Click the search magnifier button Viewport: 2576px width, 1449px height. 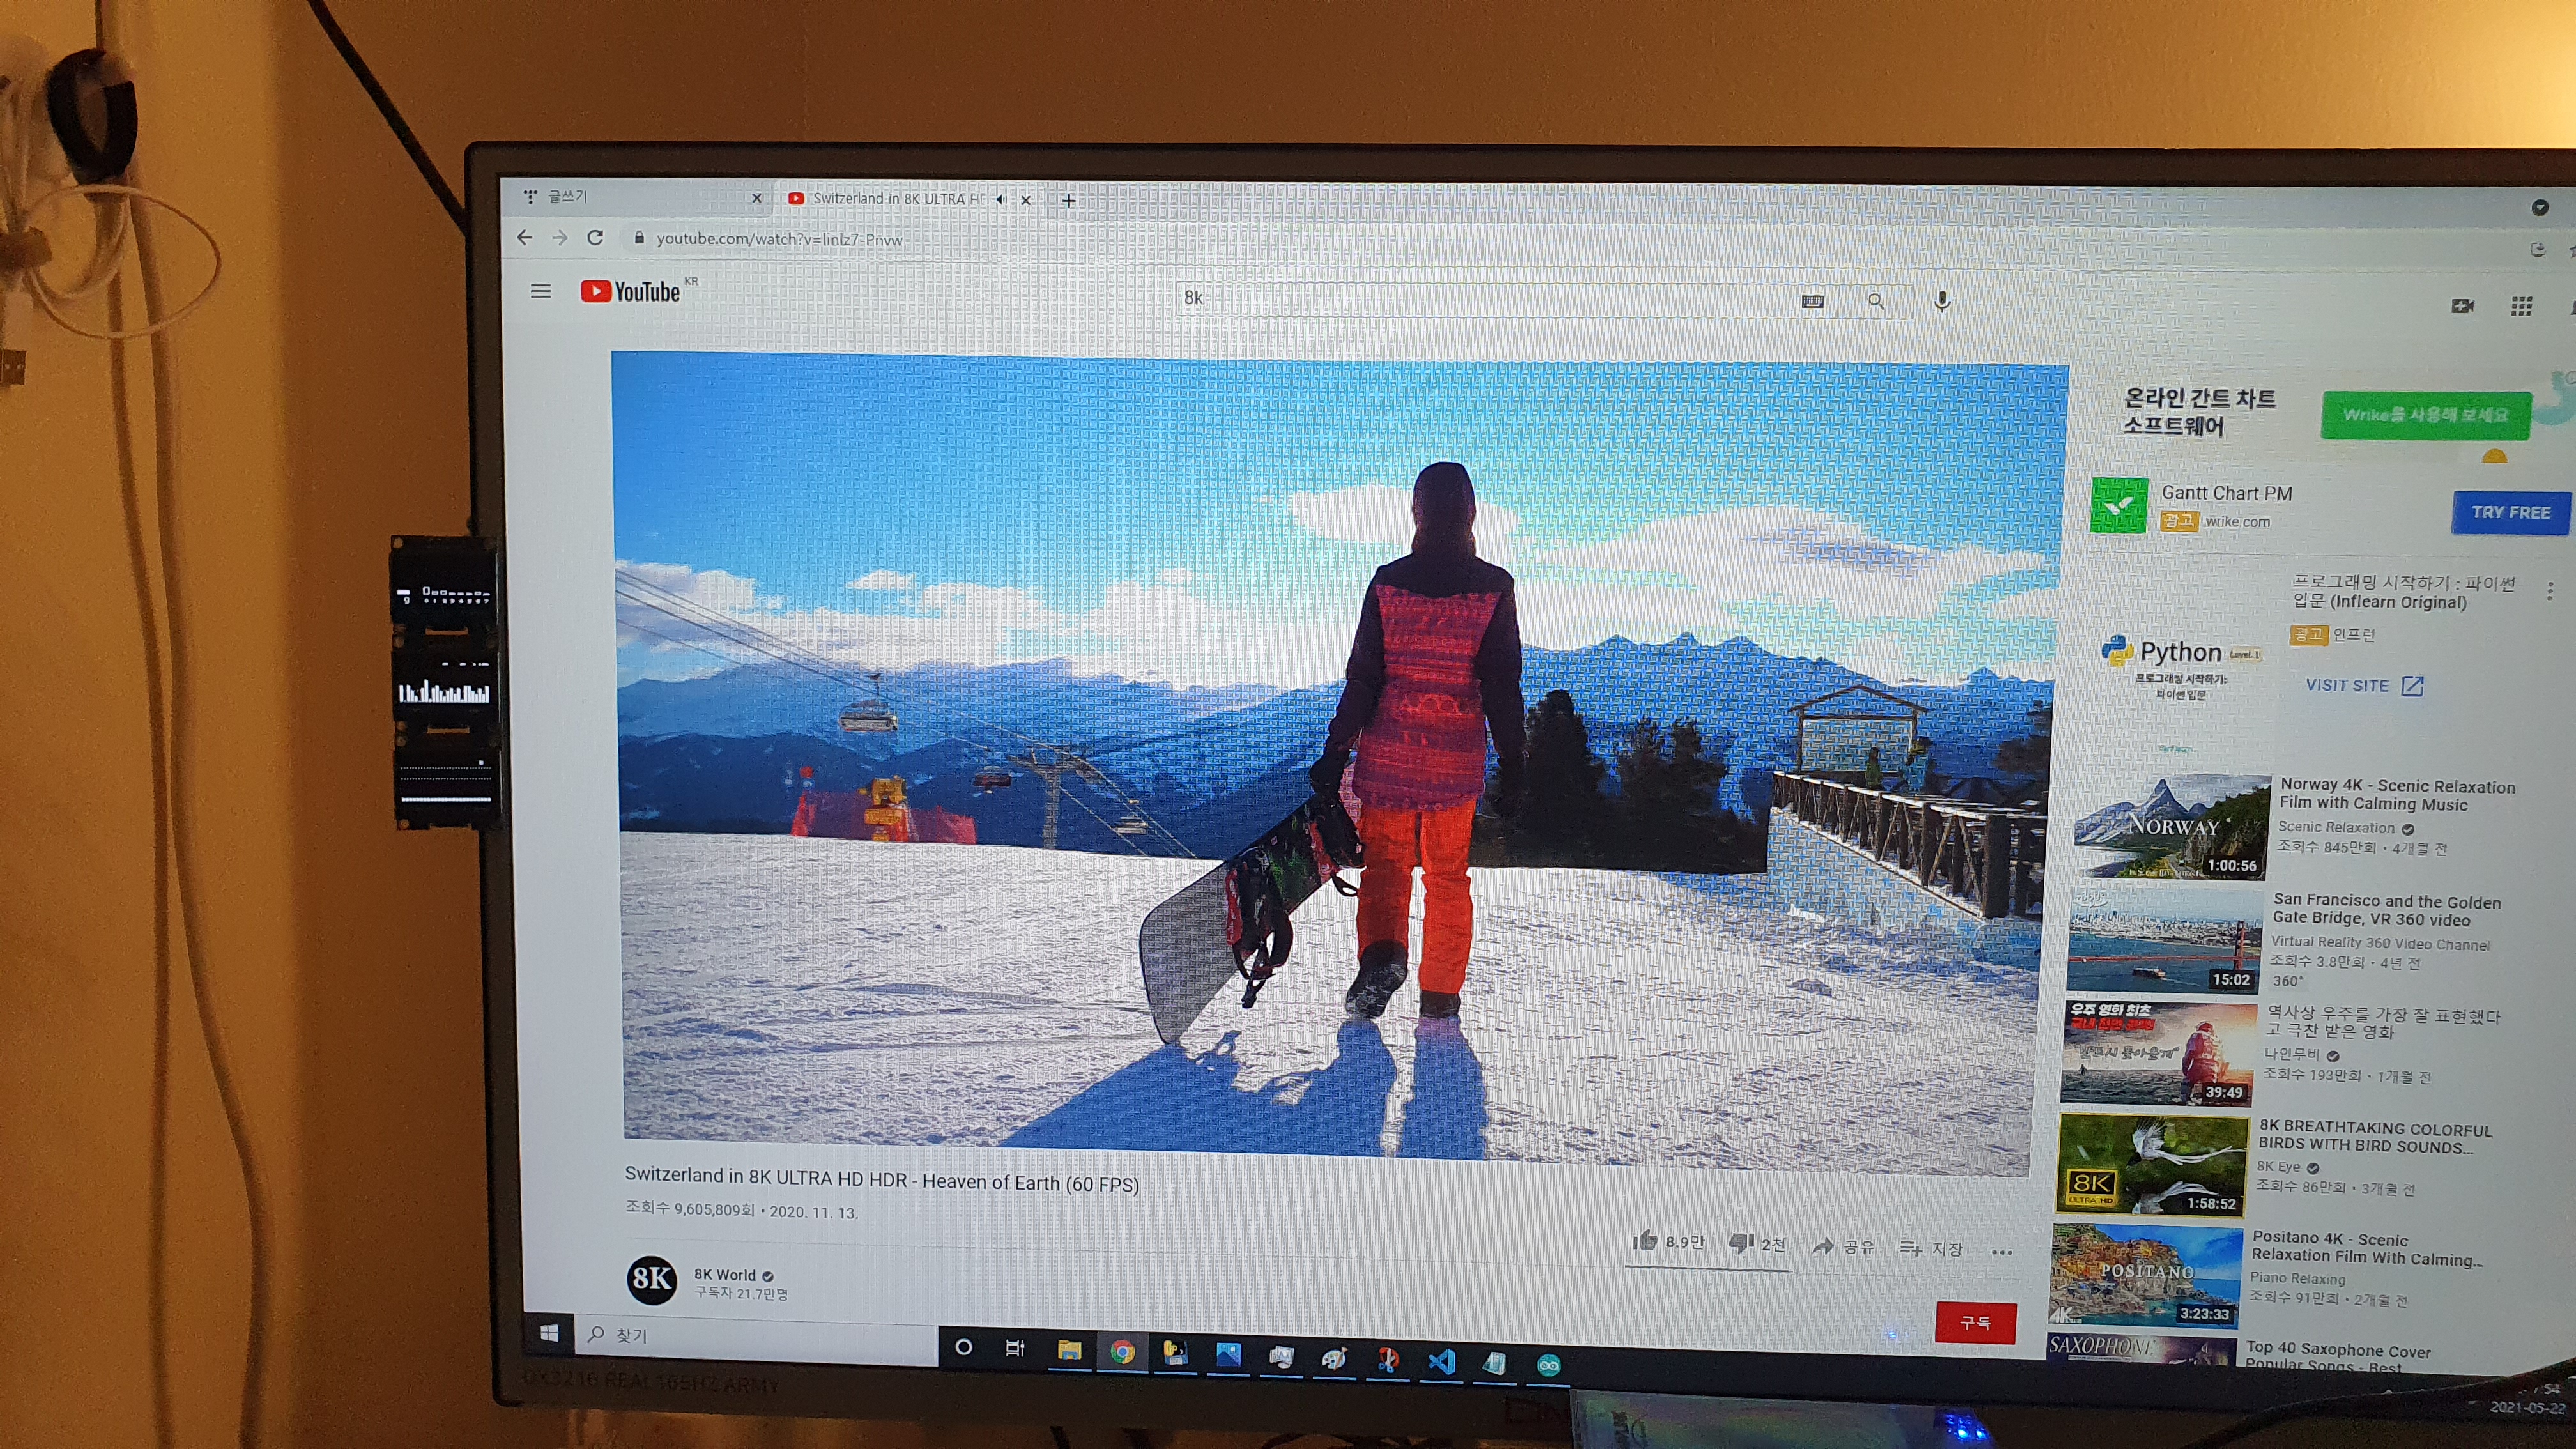click(1875, 301)
